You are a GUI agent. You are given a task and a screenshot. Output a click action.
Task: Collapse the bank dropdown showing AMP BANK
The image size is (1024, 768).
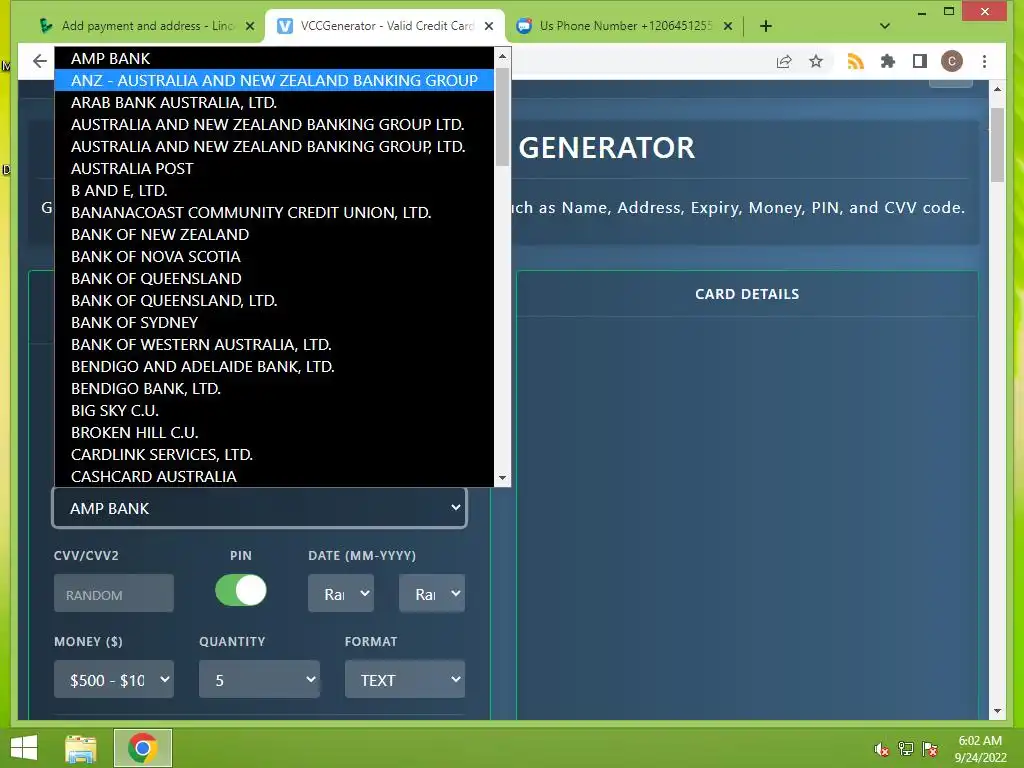coord(259,508)
